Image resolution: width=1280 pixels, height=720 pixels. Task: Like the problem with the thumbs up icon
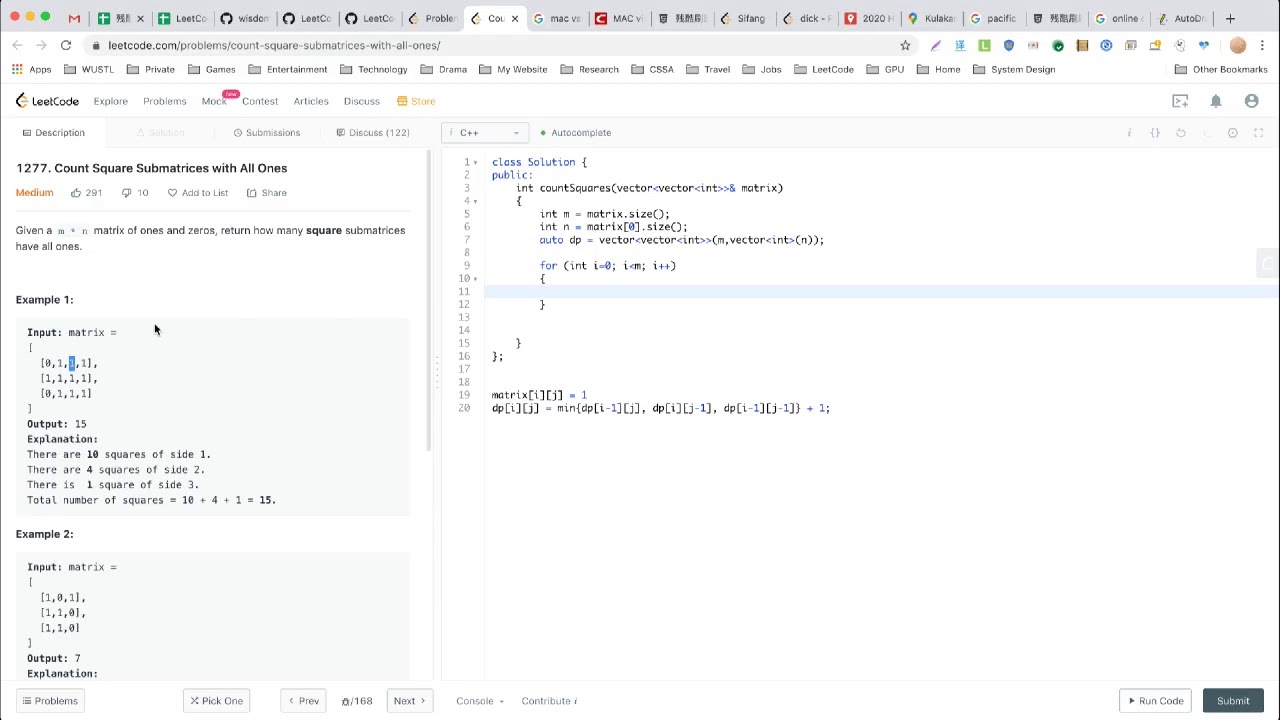coord(76,193)
